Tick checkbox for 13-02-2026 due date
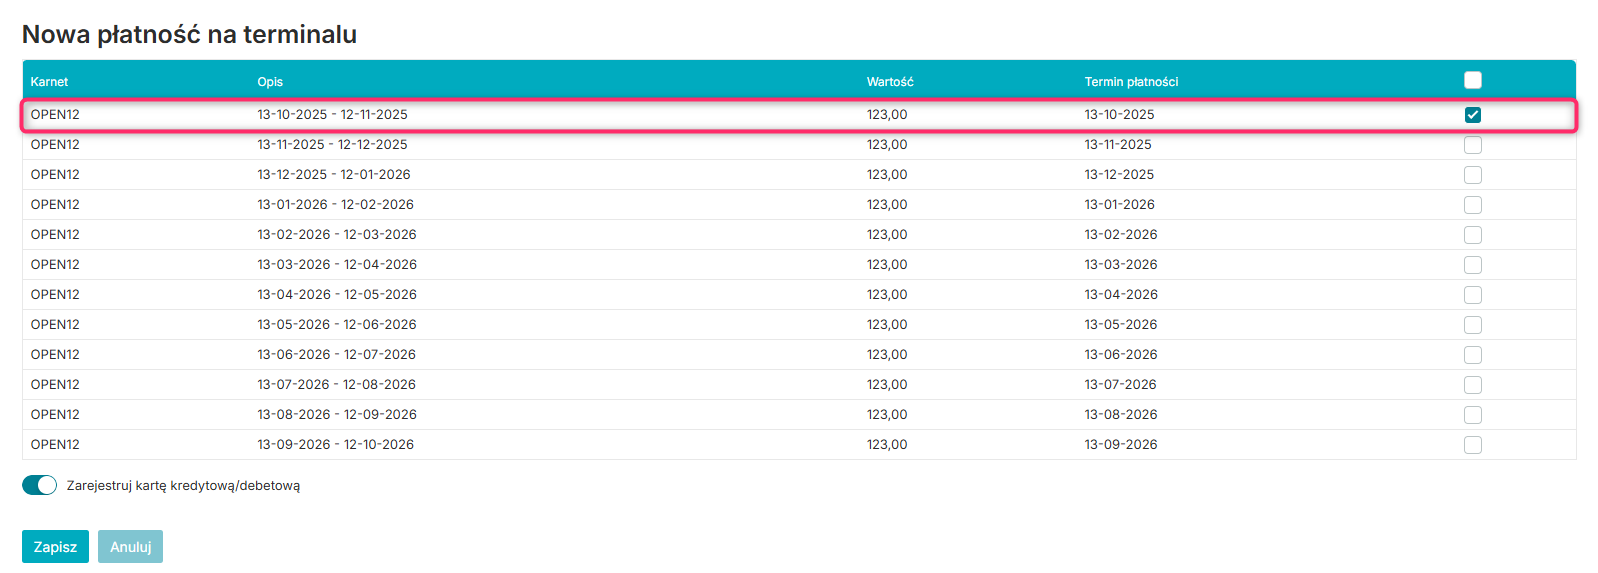The image size is (1598, 573). [1472, 235]
